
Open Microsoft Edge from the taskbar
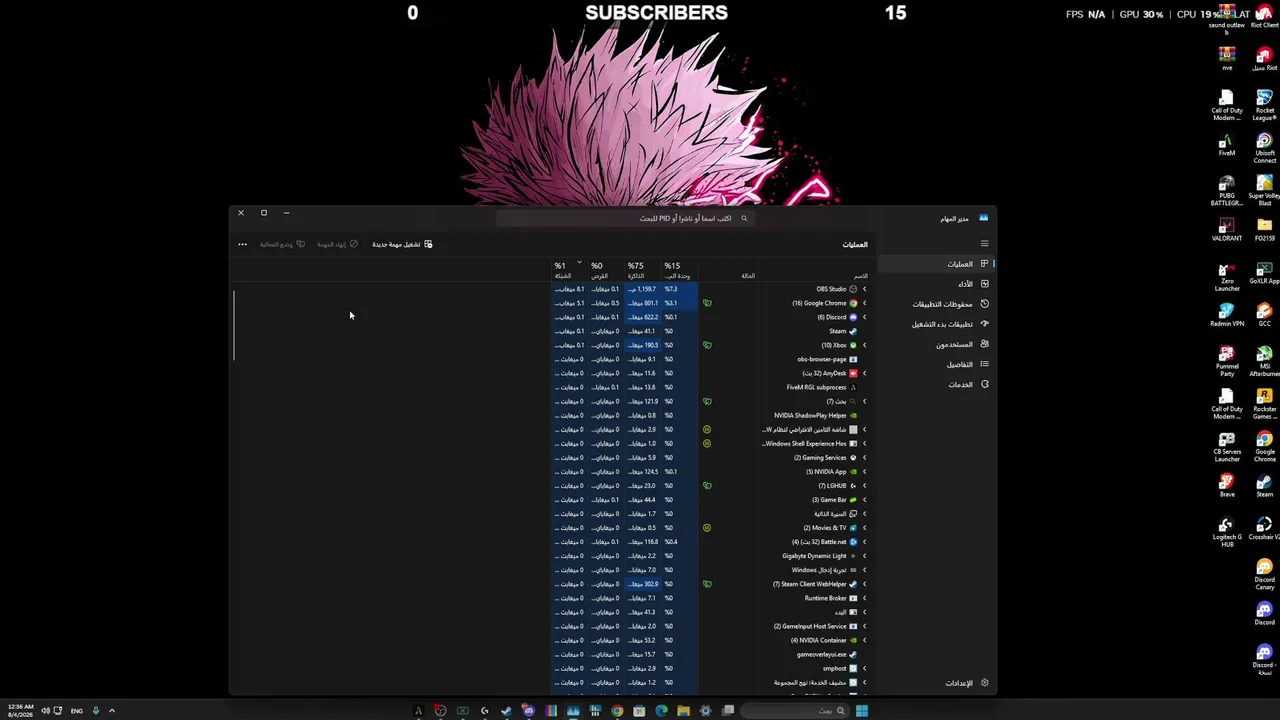pos(661,711)
